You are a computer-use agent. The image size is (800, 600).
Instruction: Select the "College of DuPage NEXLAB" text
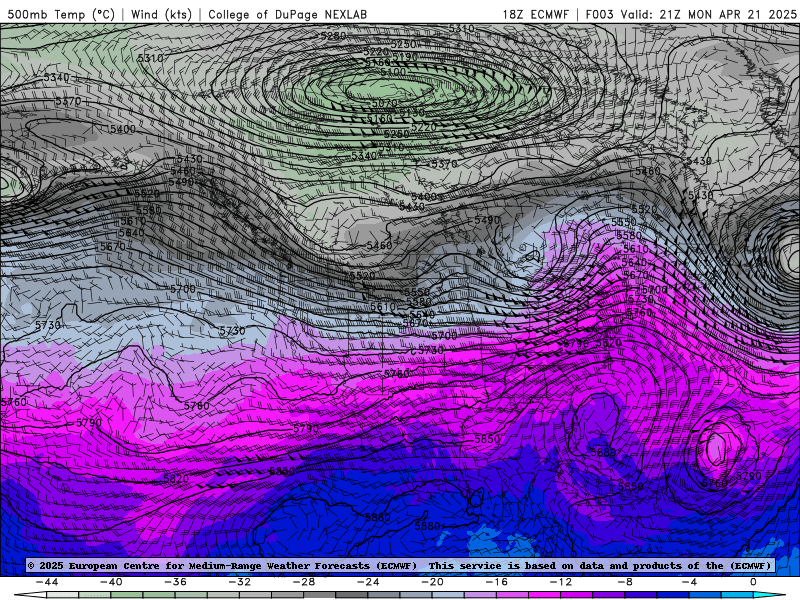tap(287, 14)
